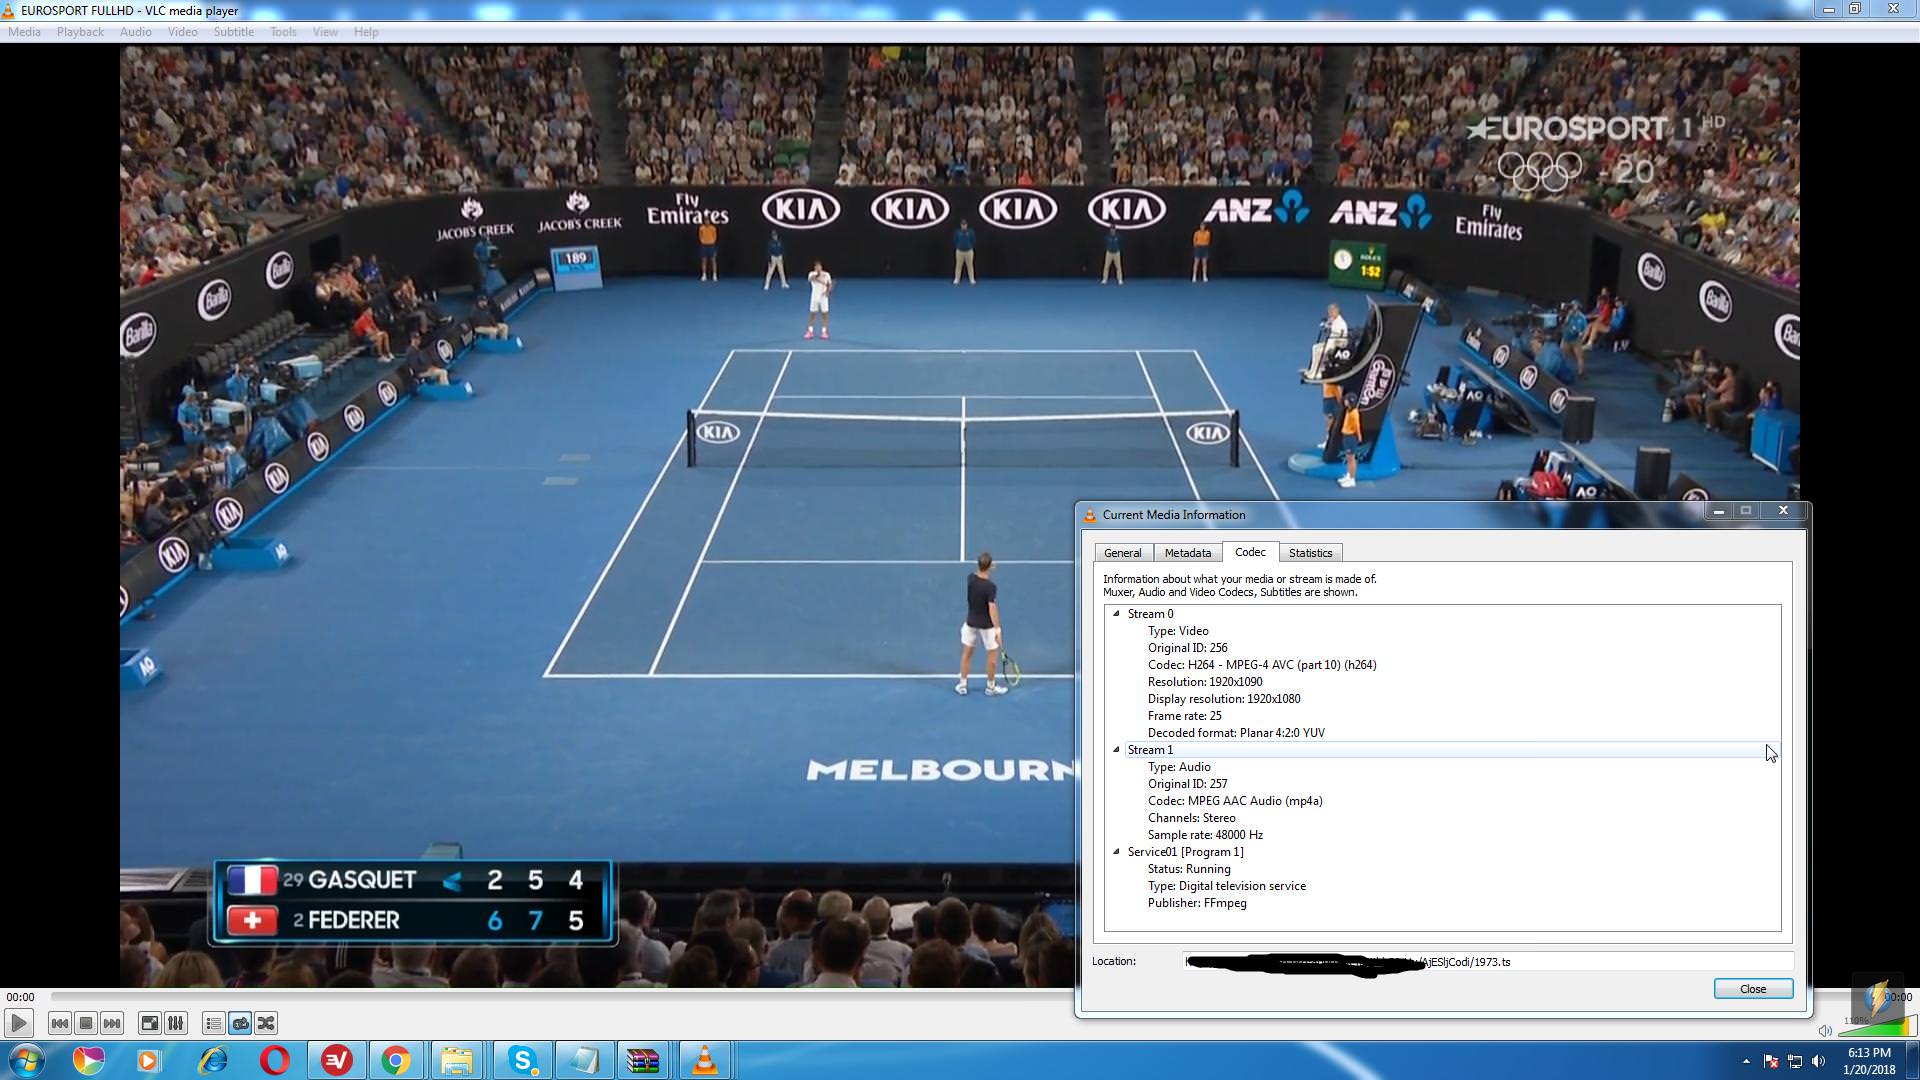Screen dimensions: 1920x1080
Task: Toggle random shuffle playback
Action: [x=266, y=1023]
